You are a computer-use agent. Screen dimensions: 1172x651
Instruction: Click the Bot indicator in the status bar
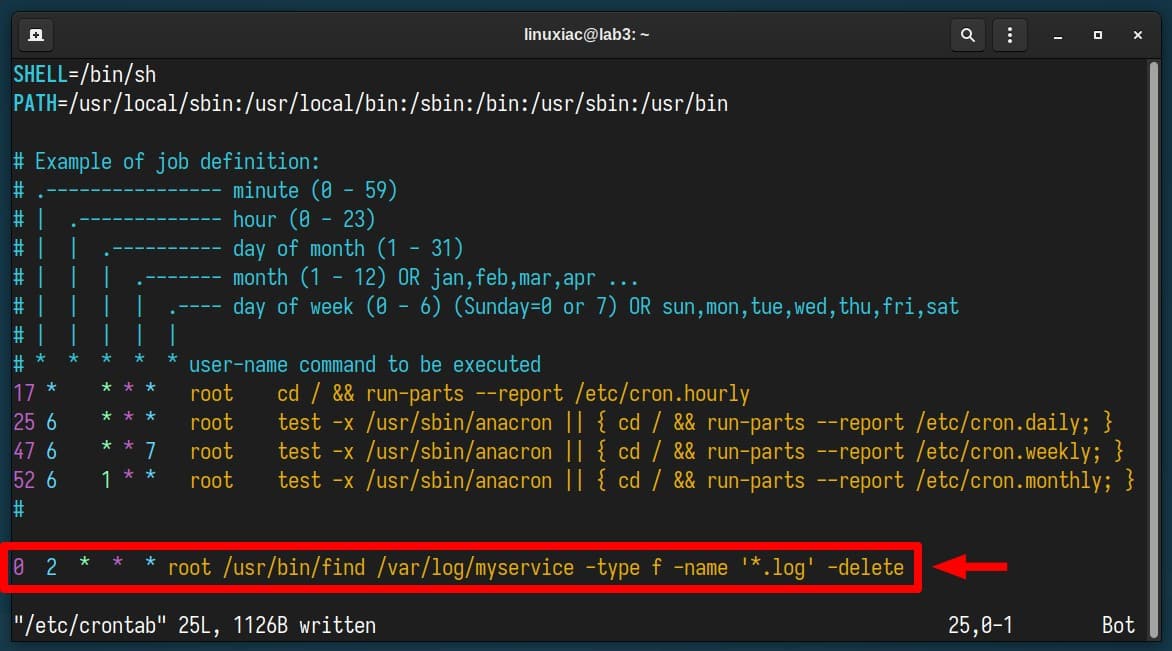coord(1117,624)
